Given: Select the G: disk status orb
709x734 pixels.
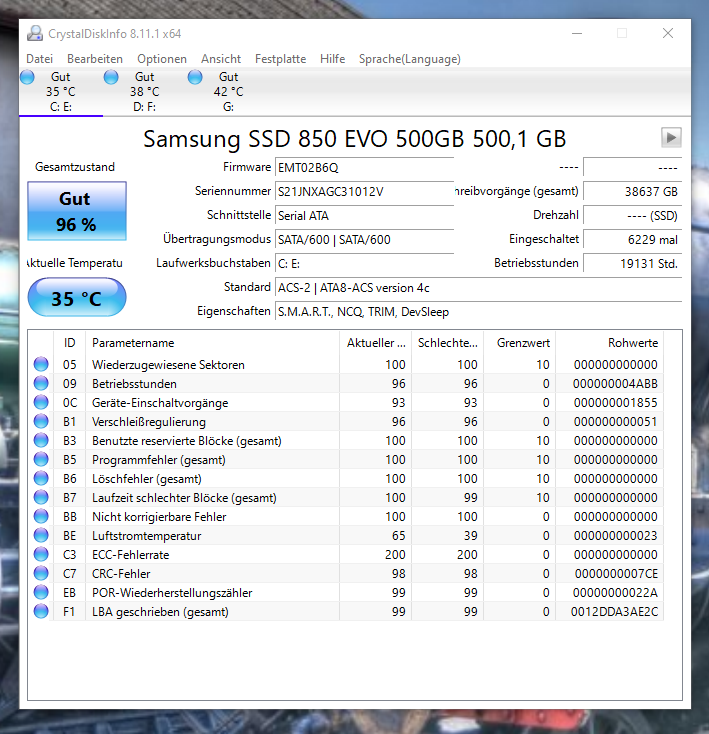Looking at the screenshot, I should coord(195,77).
